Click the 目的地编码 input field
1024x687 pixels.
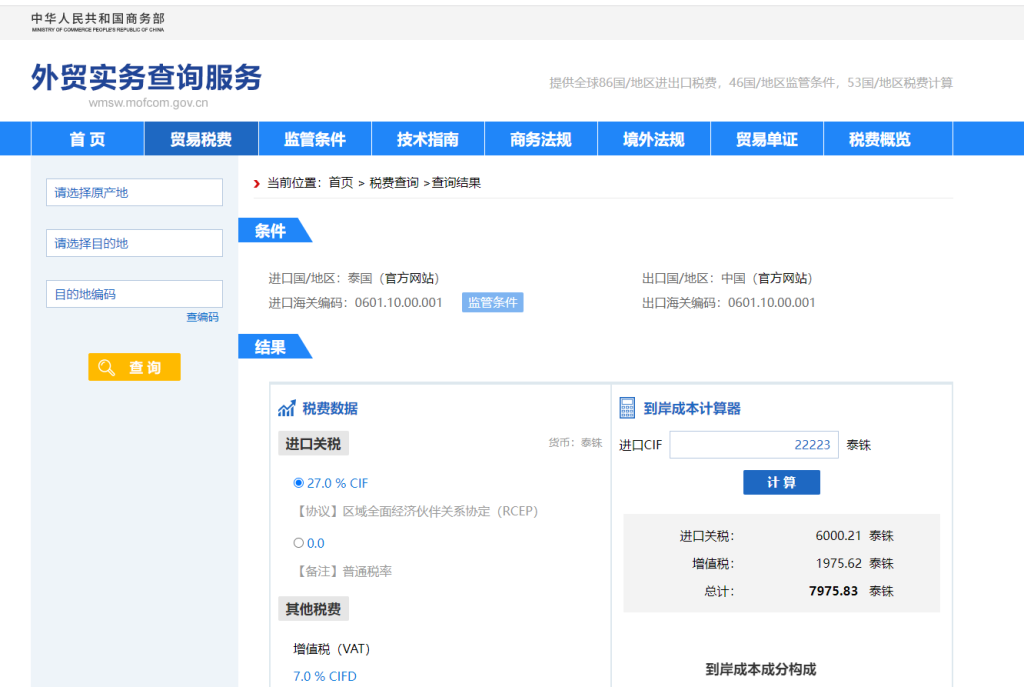tap(135, 295)
